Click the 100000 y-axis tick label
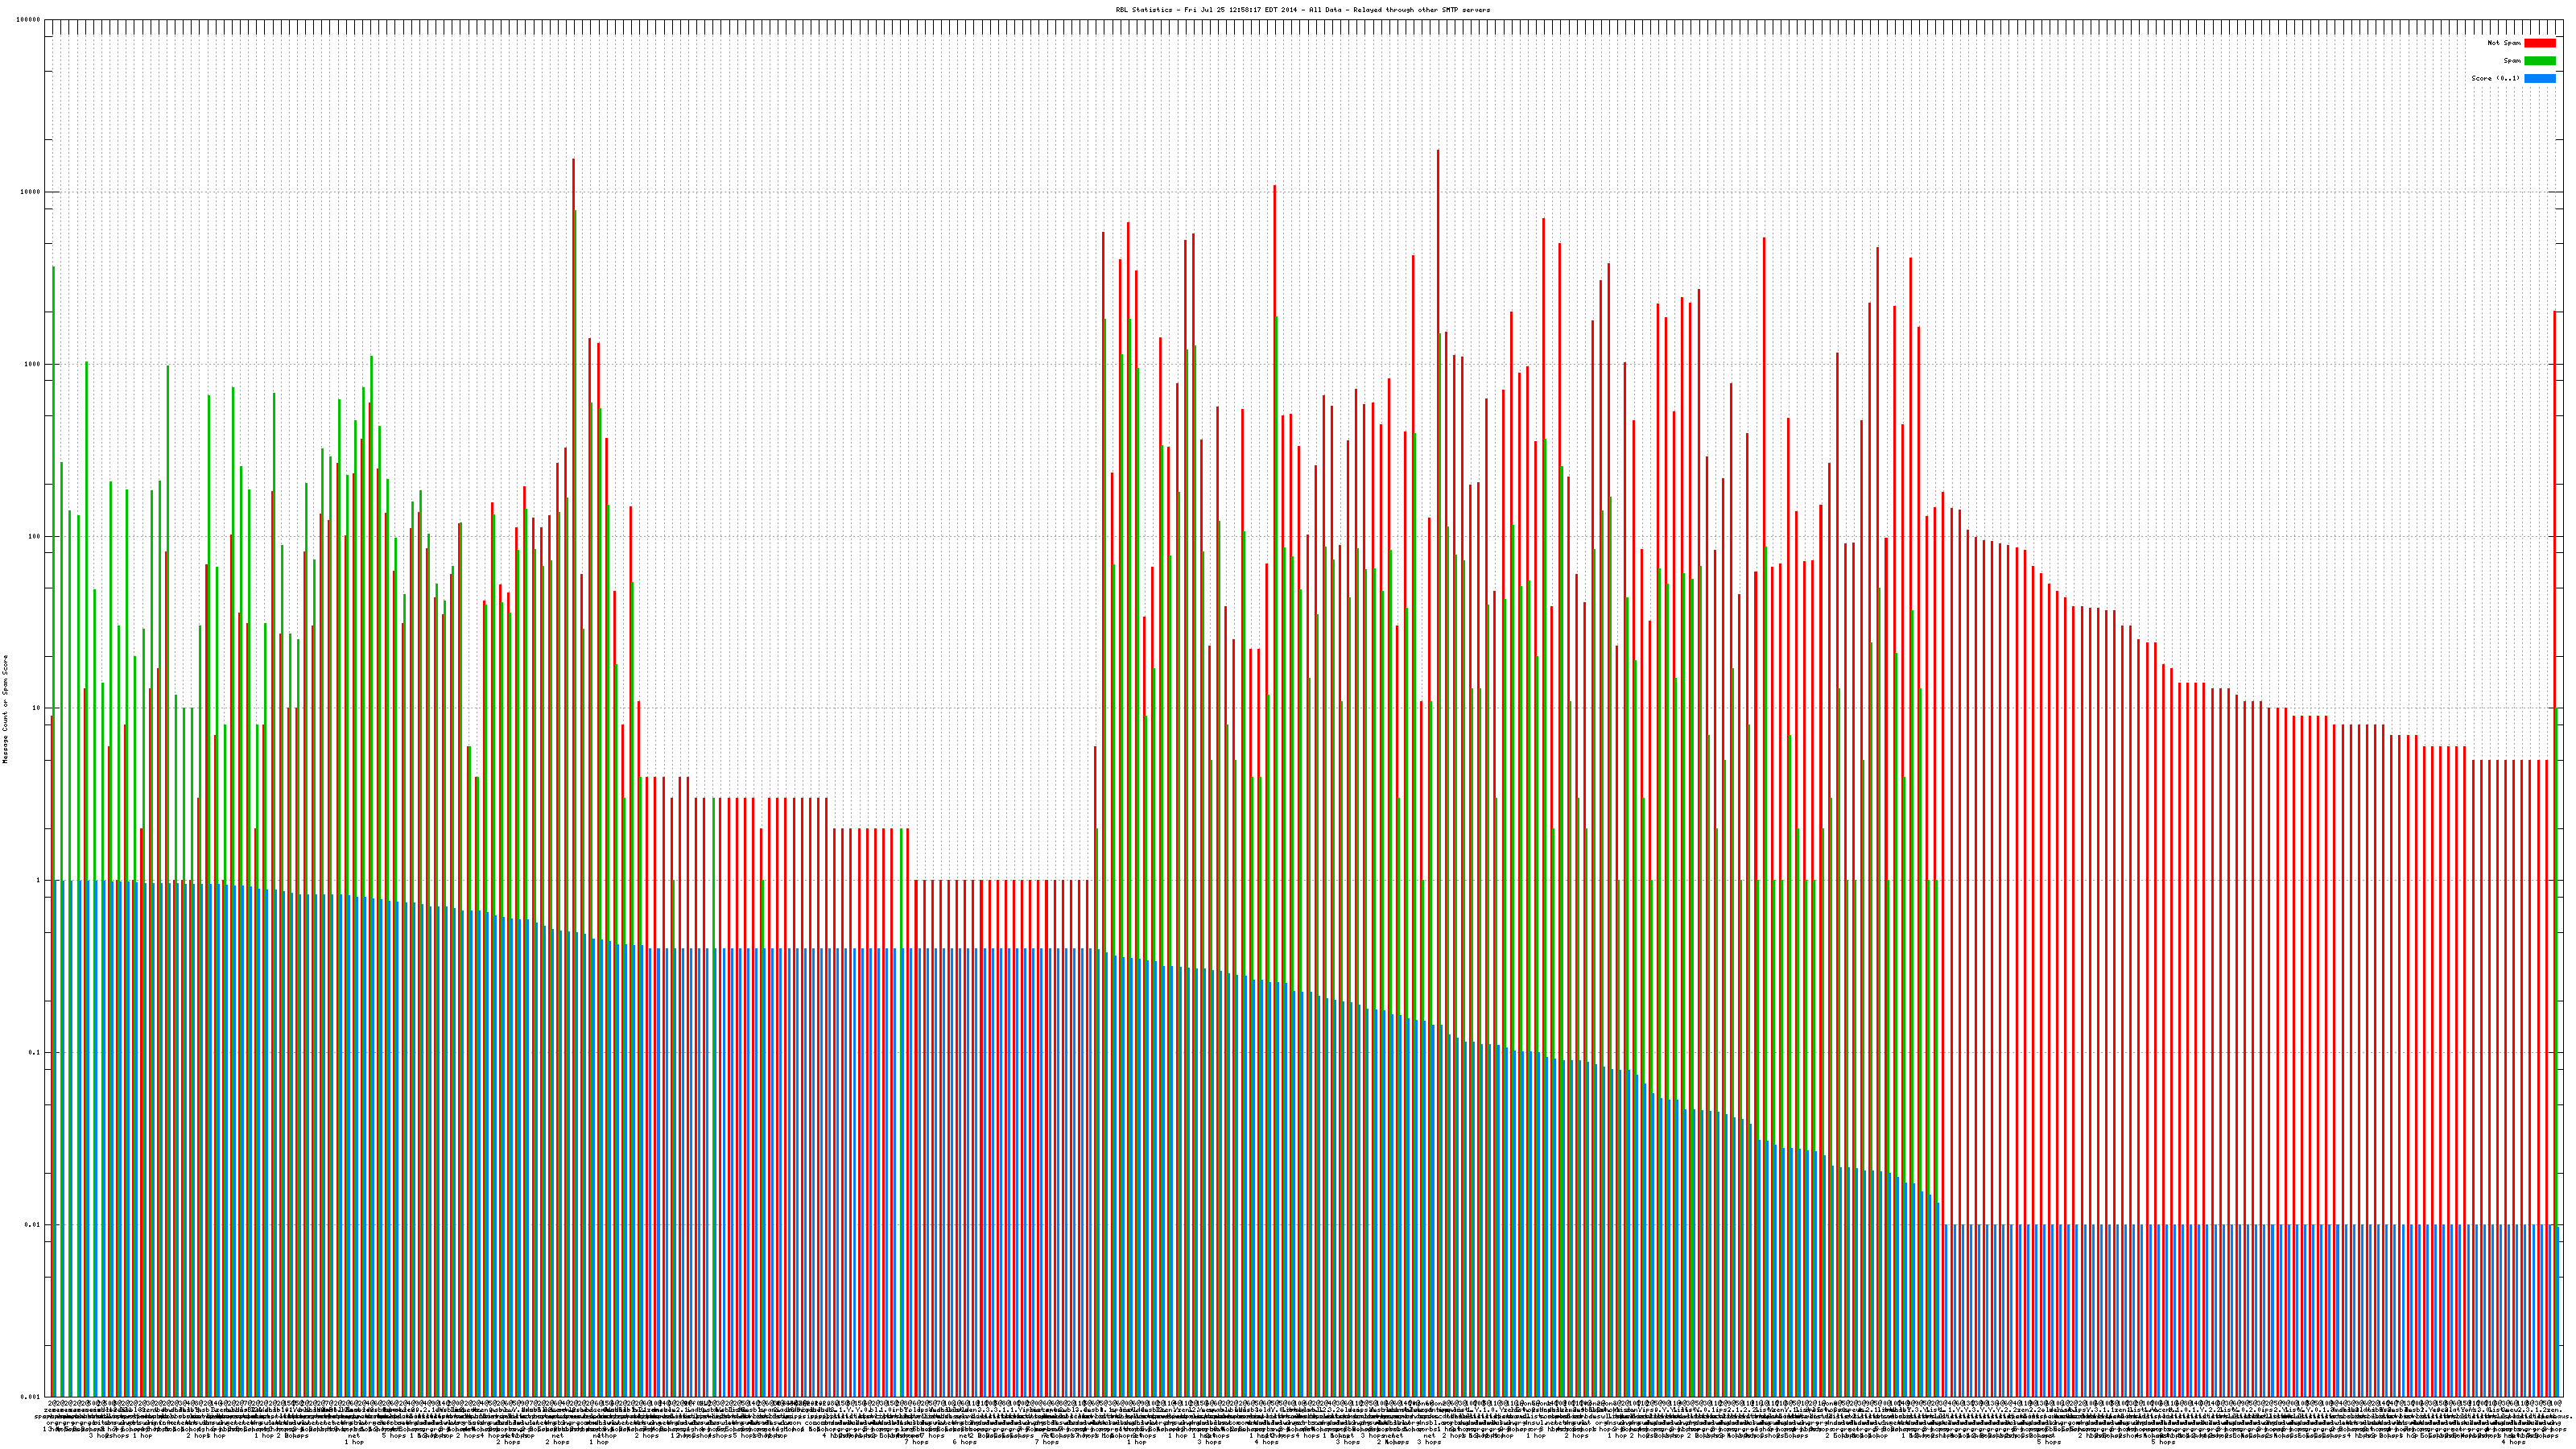Image resolution: width=2576 pixels, height=1449 pixels. [30, 20]
